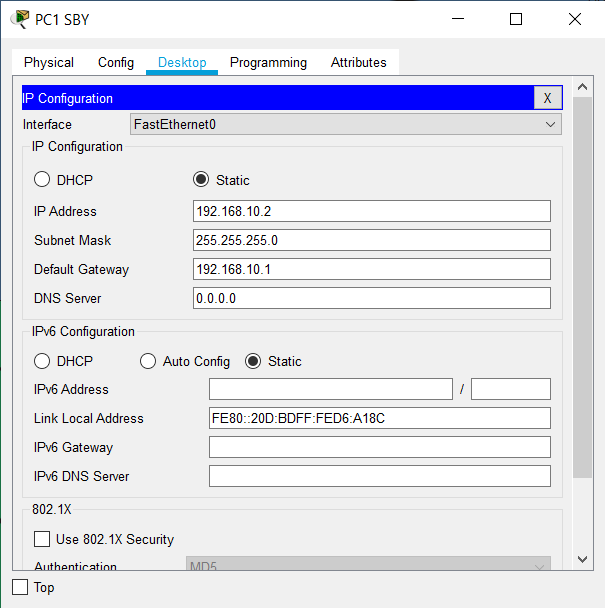Select the IPv4 Static radio button
This screenshot has height=608, width=605.
click(201, 180)
